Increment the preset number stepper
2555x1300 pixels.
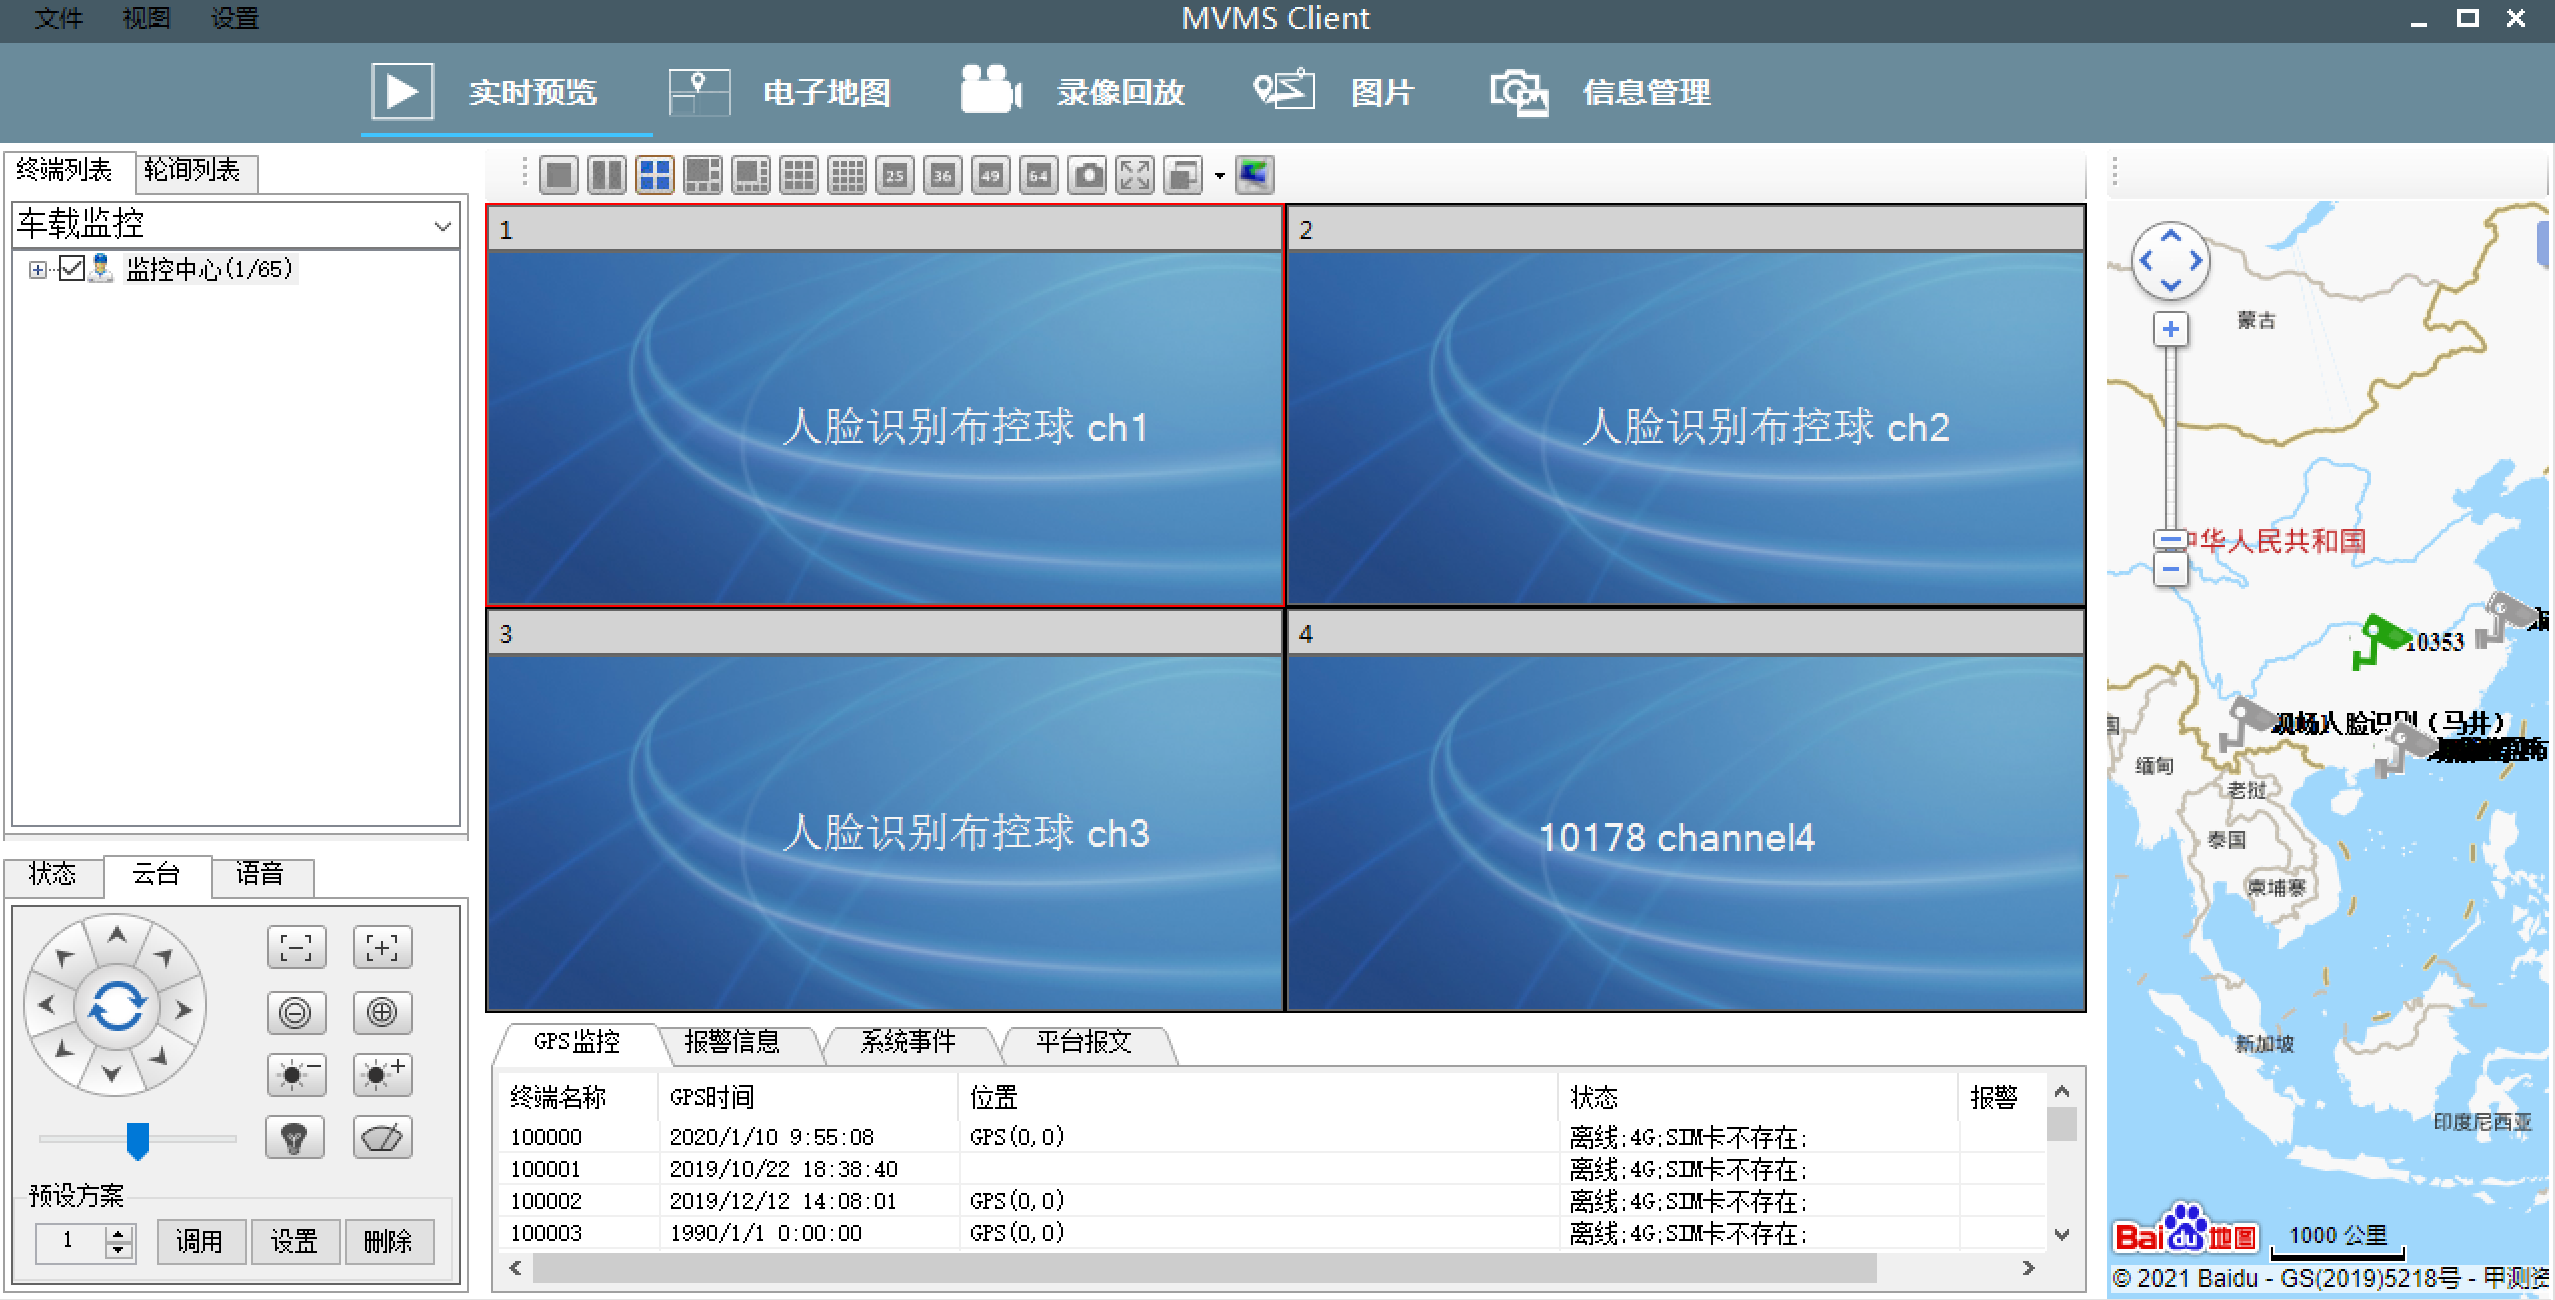tap(119, 1232)
